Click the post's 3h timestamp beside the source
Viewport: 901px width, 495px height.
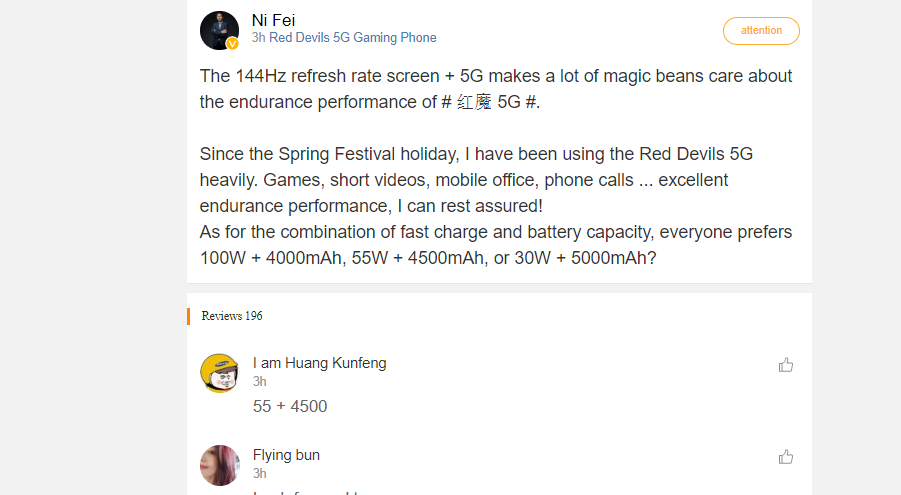258,38
